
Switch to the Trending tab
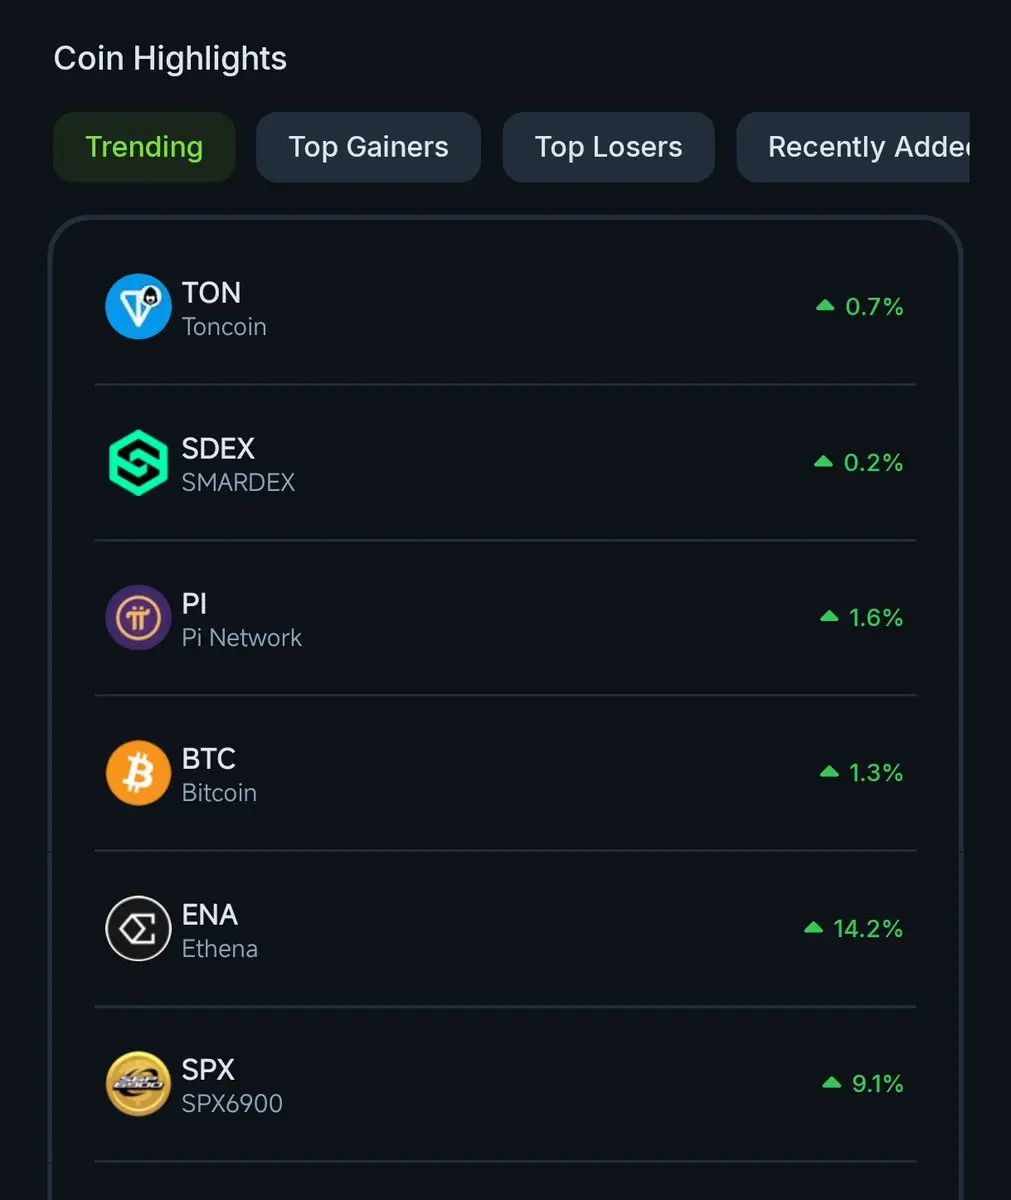click(x=144, y=147)
